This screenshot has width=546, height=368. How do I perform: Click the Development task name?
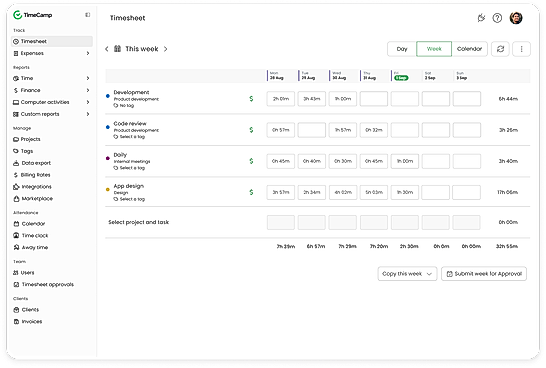click(131, 92)
